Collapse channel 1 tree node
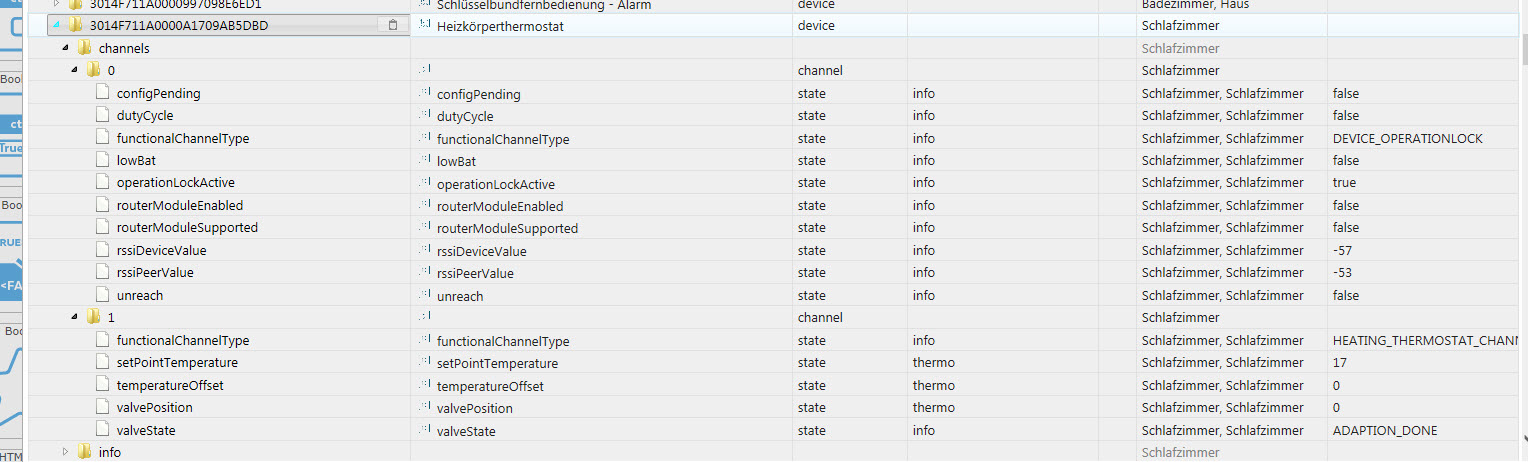1528x462 pixels. (74, 317)
